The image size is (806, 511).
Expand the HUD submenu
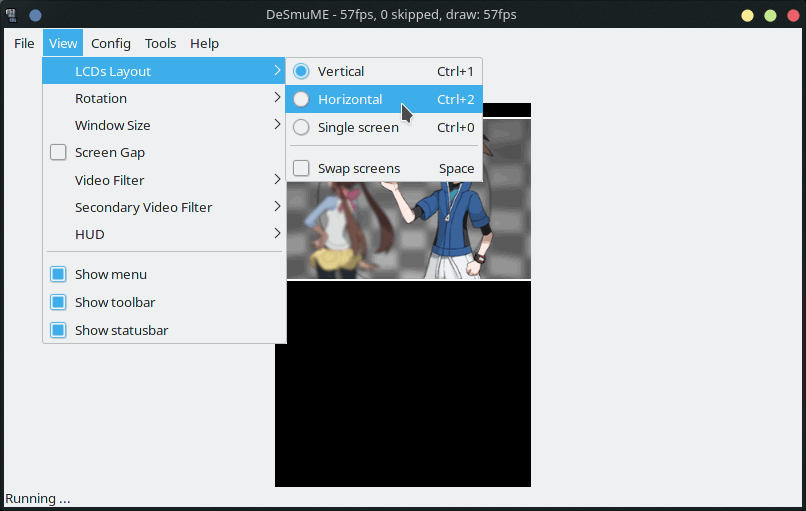tap(164, 234)
